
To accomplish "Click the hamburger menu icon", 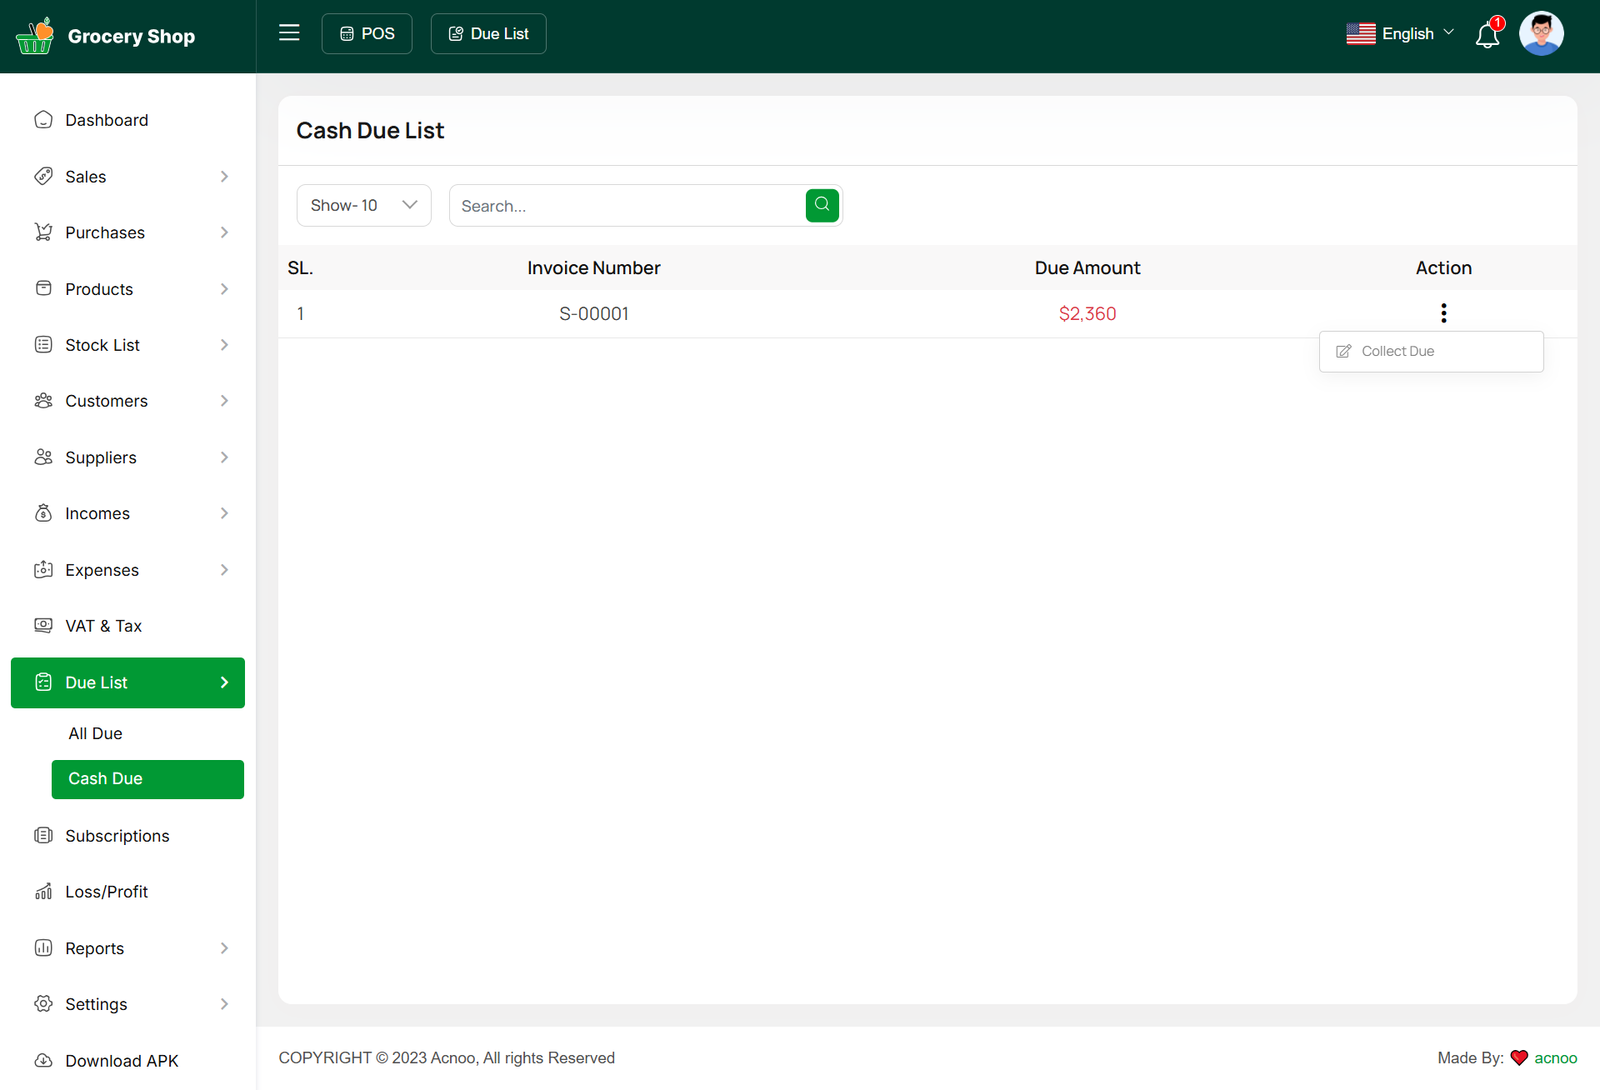I will (x=289, y=33).
